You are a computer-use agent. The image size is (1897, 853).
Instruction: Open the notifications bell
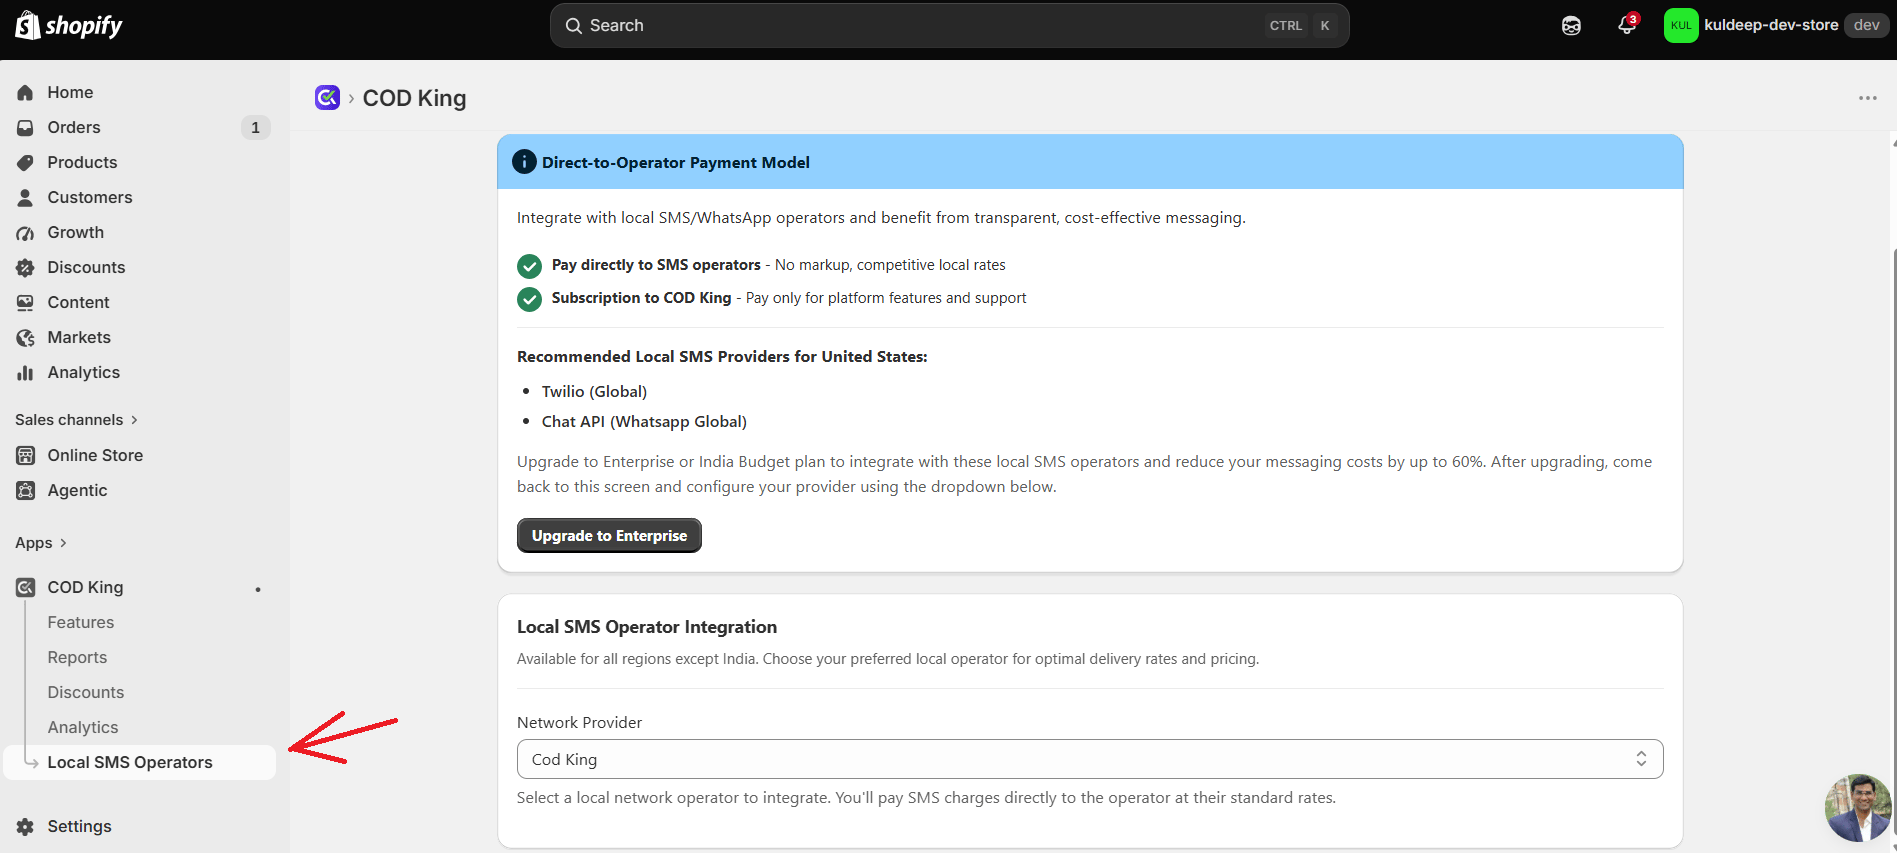[x=1627, y=25]
